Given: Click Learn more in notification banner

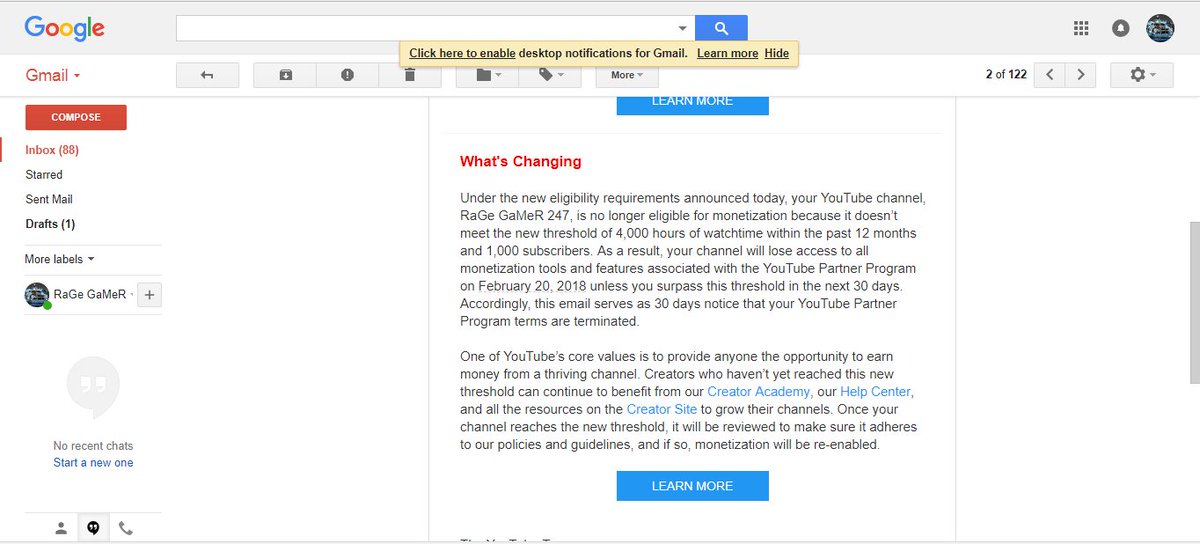Looking at the screenshot, I should coord(727,53).
